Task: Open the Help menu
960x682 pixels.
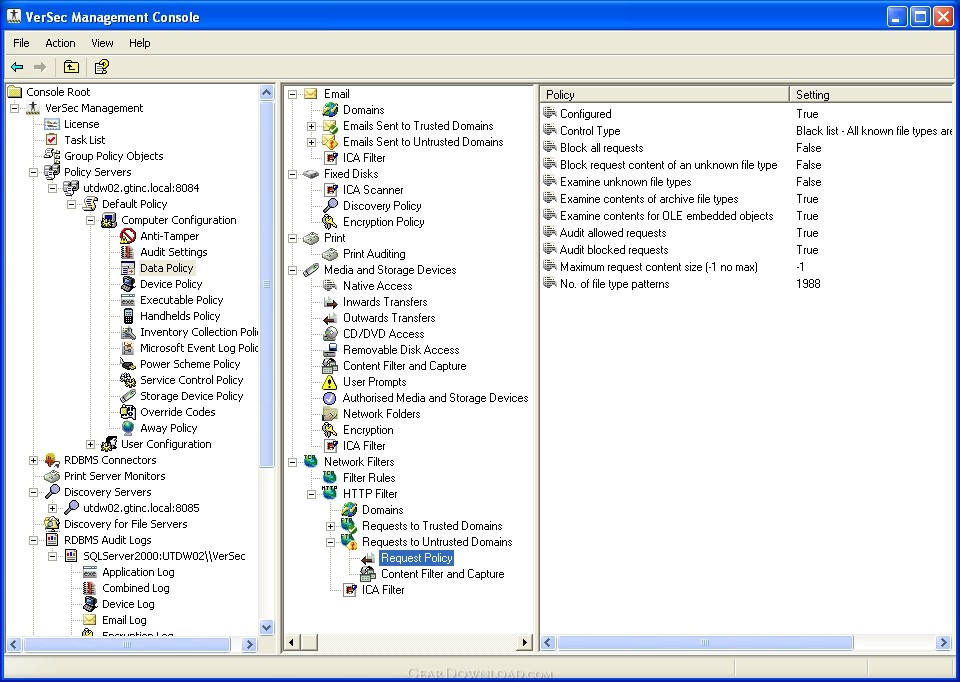Action: [140, 43]
